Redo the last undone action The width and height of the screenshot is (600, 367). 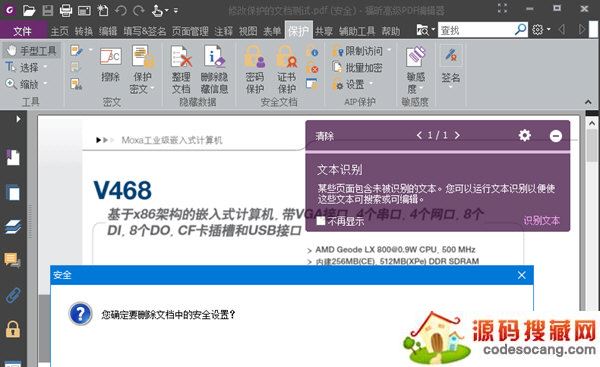pyautogui.click(x=139, y=10)
